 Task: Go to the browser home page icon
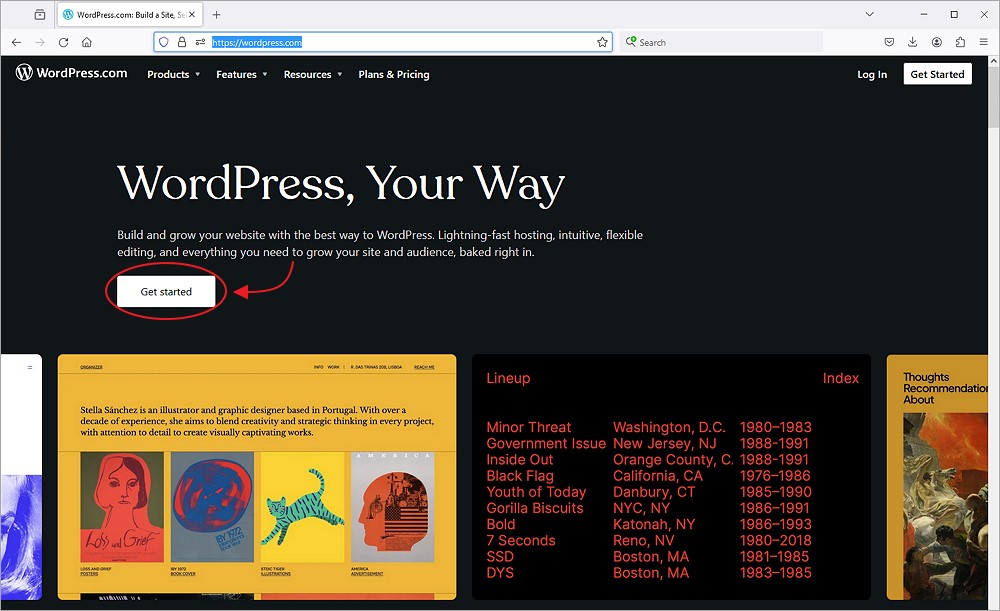click(87, 42)
